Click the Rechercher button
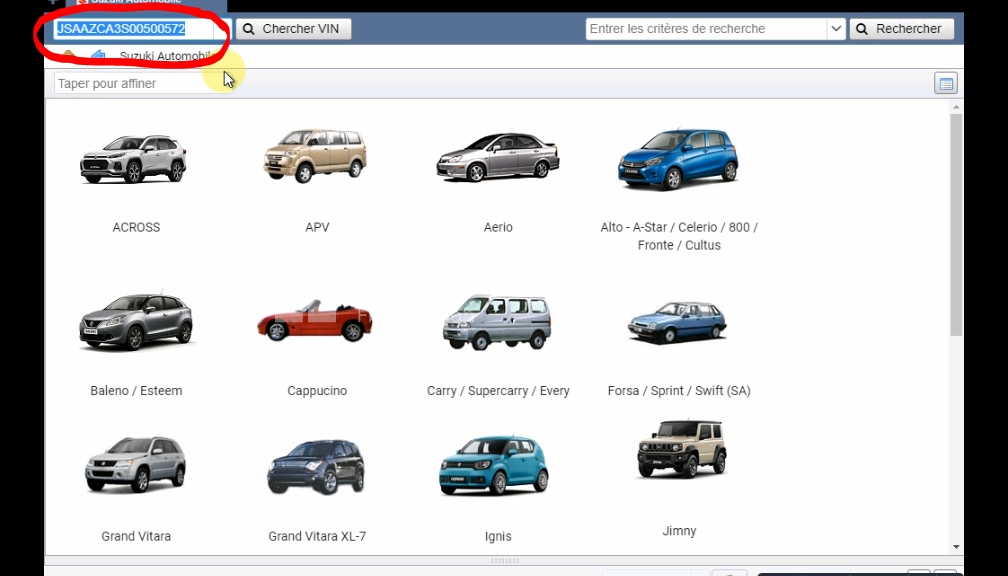 901,29
